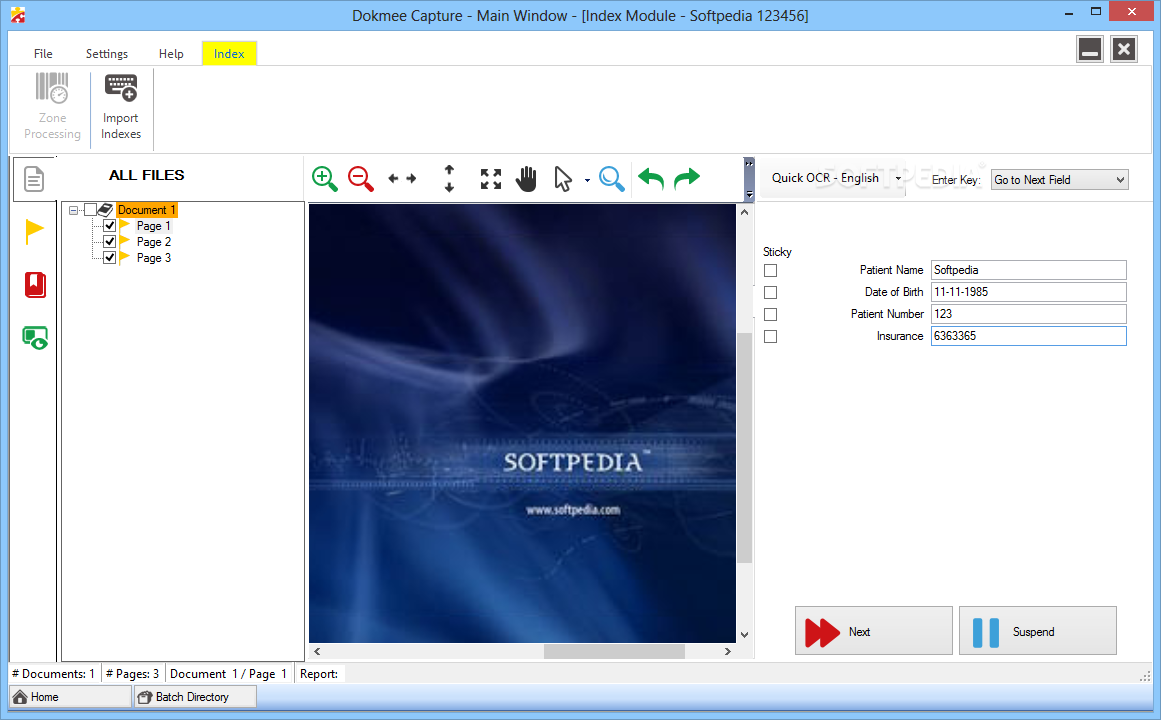Click the viewer scroll left arrow

[317, 651]
